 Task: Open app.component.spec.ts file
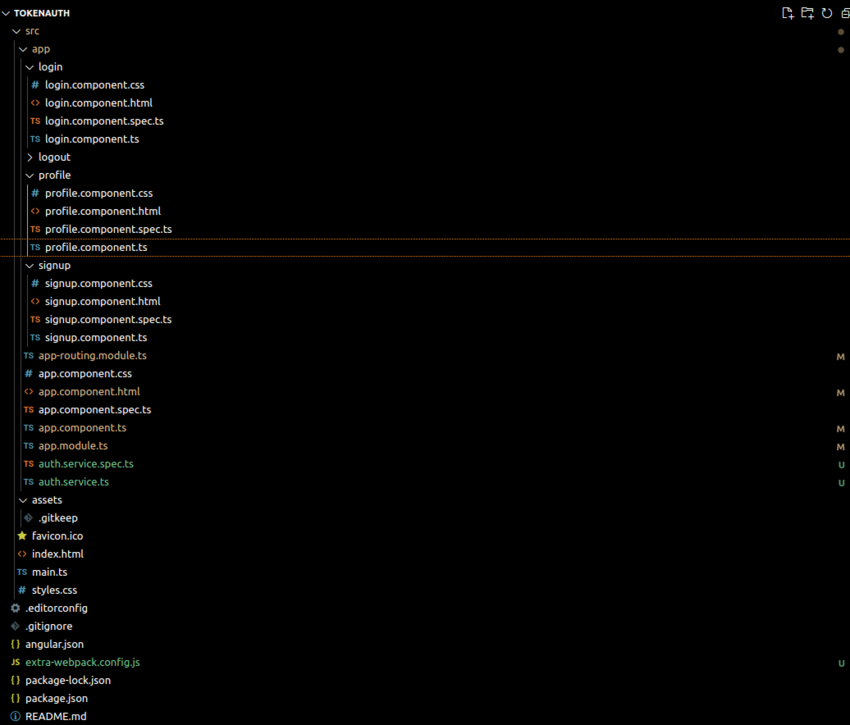tap(94, 410)
